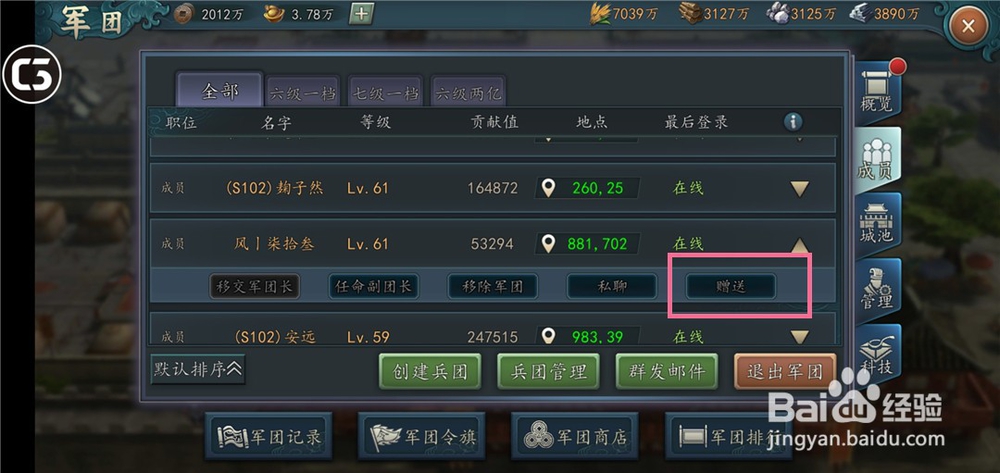Open the 默认排序 sort dropdown
The width and height of the screenshot is (1000, 473).
point(198,368)
